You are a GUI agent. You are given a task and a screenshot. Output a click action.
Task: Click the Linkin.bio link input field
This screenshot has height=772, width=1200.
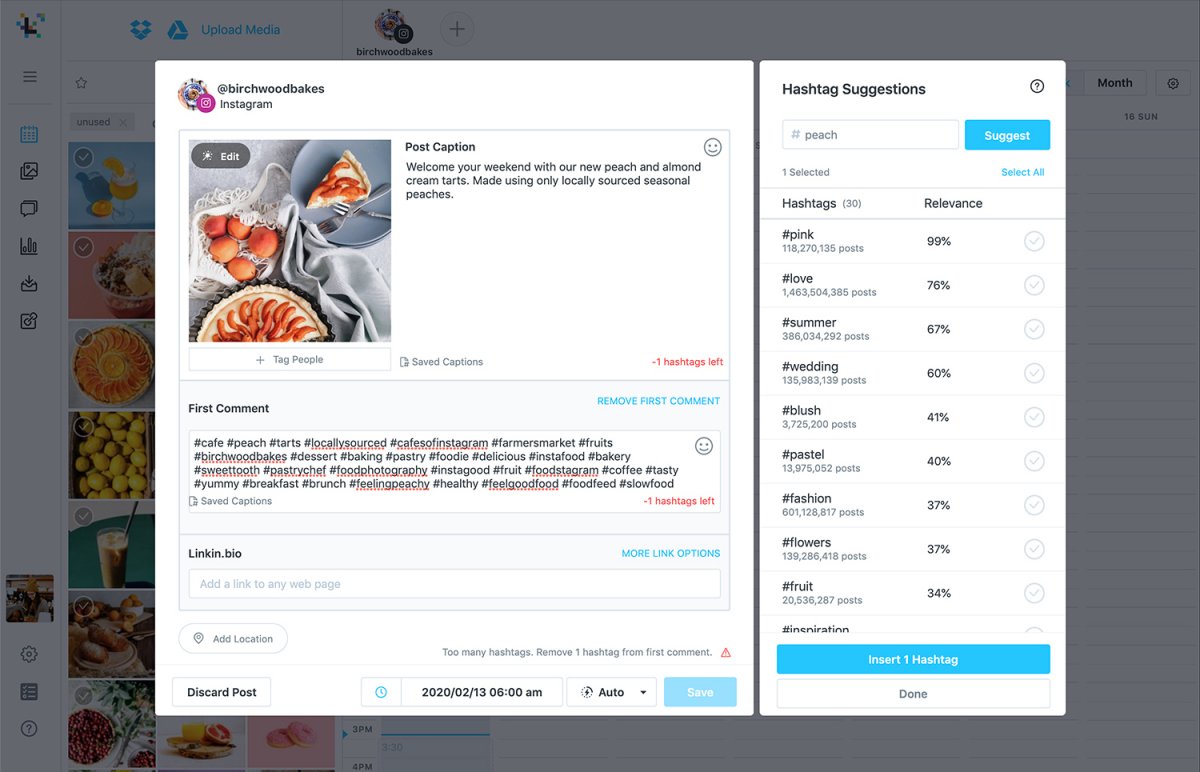(454, 584)
